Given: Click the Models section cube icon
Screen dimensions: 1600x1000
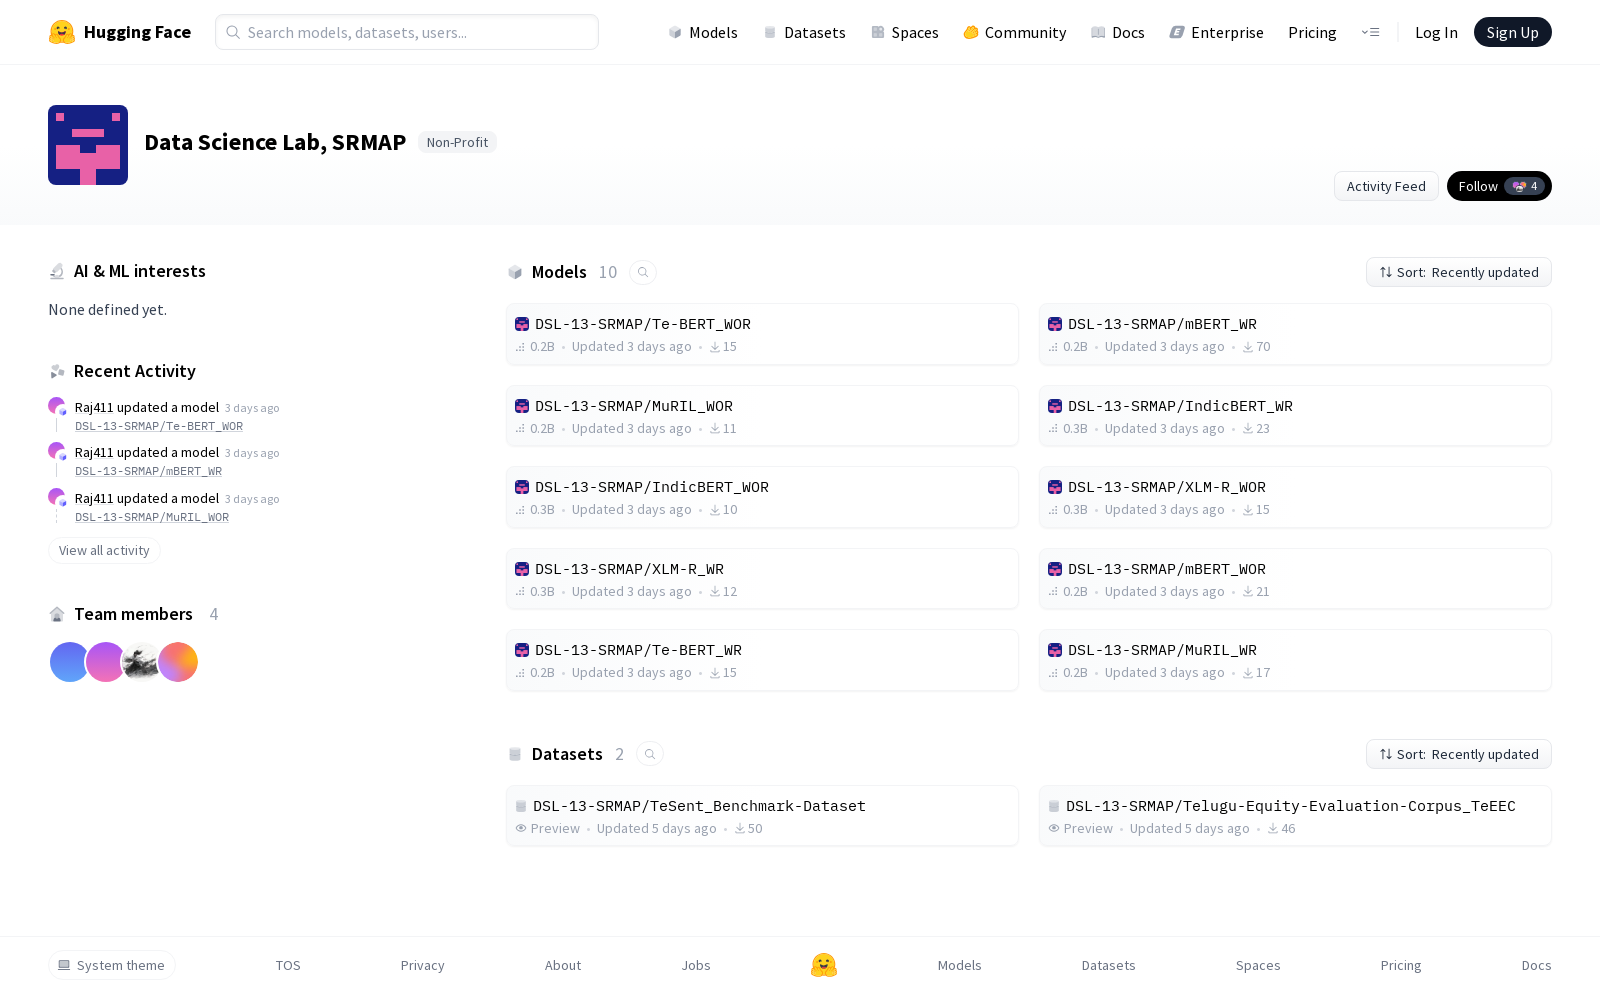Looking at the screenshot, I should click(515, 272).
